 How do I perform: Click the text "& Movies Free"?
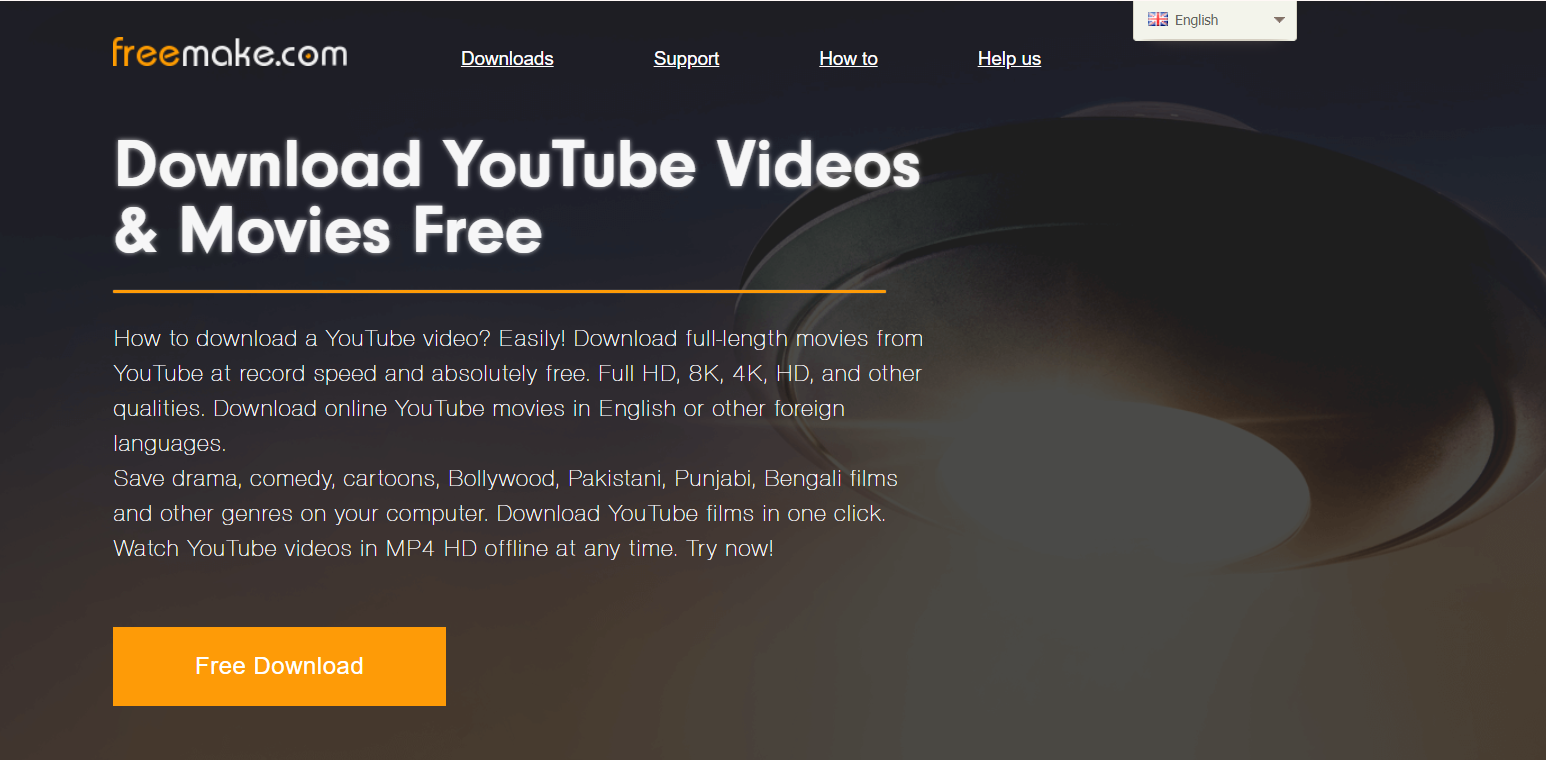point(328,230)
